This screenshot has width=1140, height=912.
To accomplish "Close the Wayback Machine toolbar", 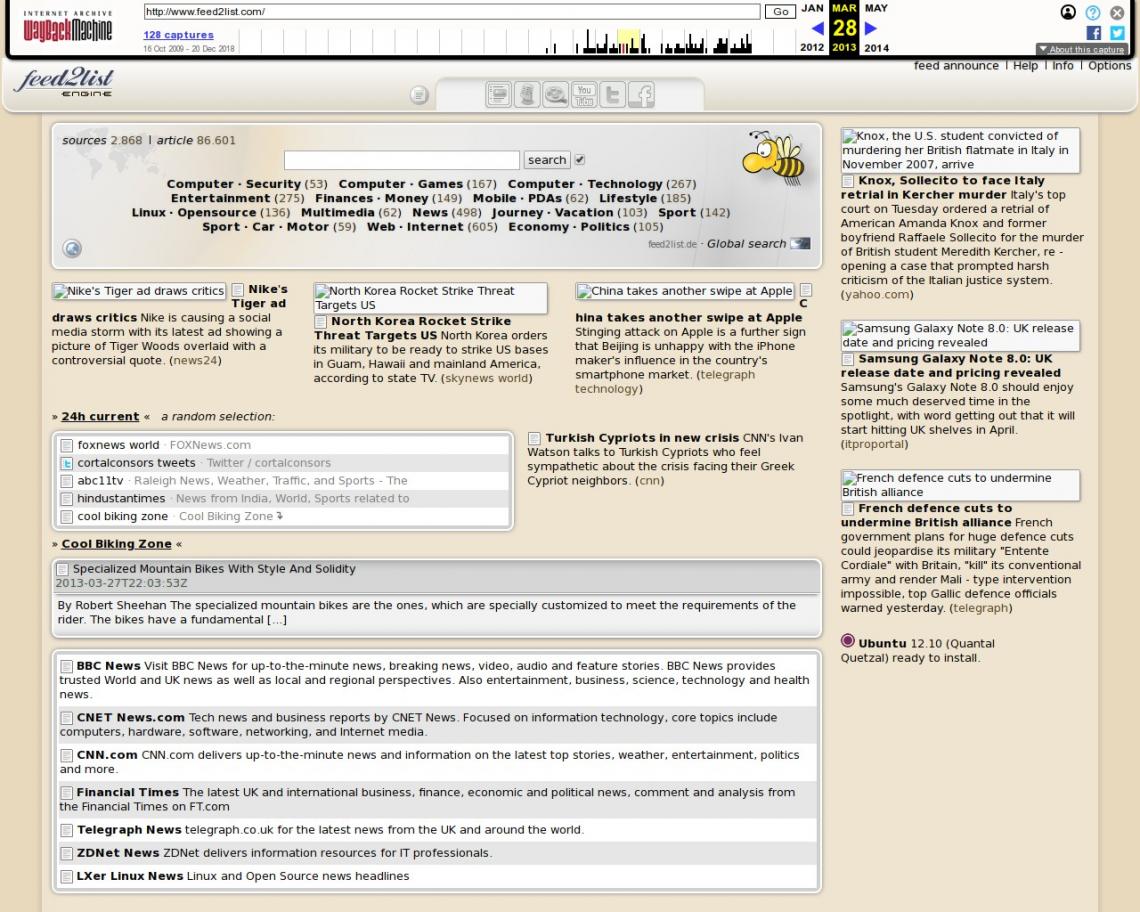I will pos(1117,12).
